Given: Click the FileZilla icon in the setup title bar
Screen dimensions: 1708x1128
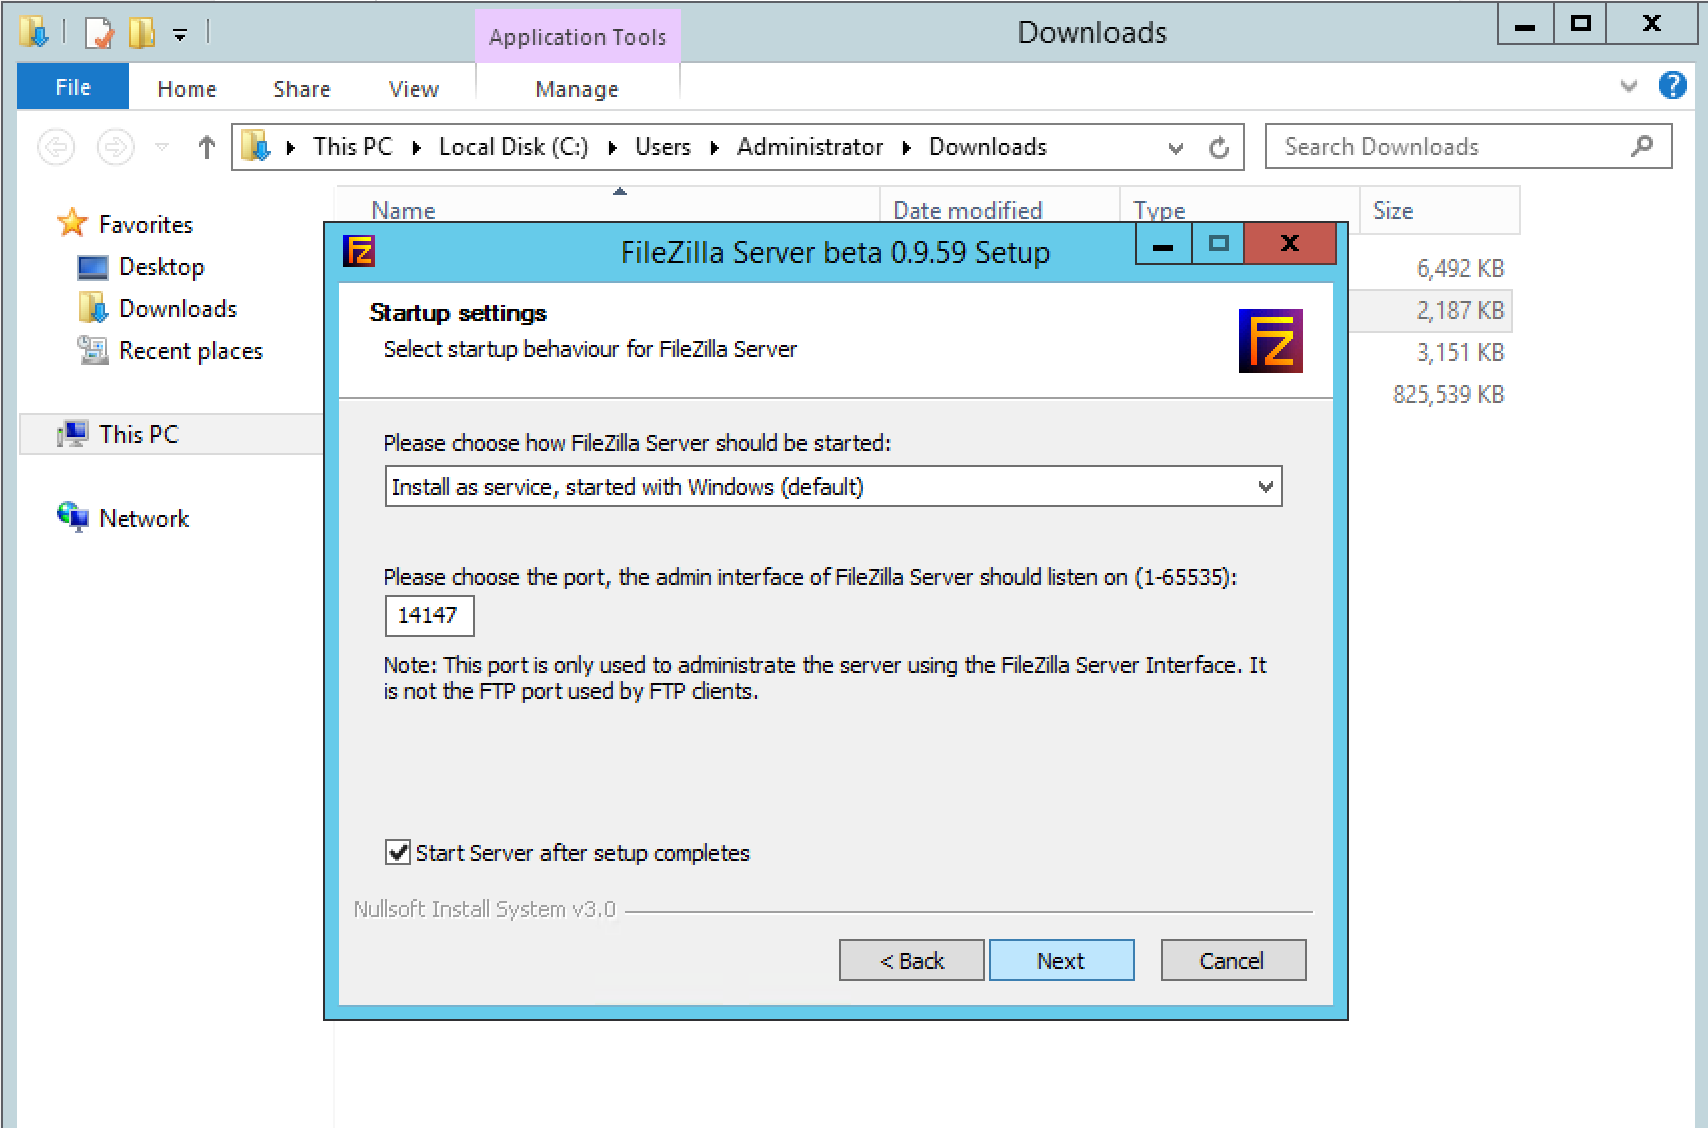Looking at the screenshot, I should tap(359, 252).
